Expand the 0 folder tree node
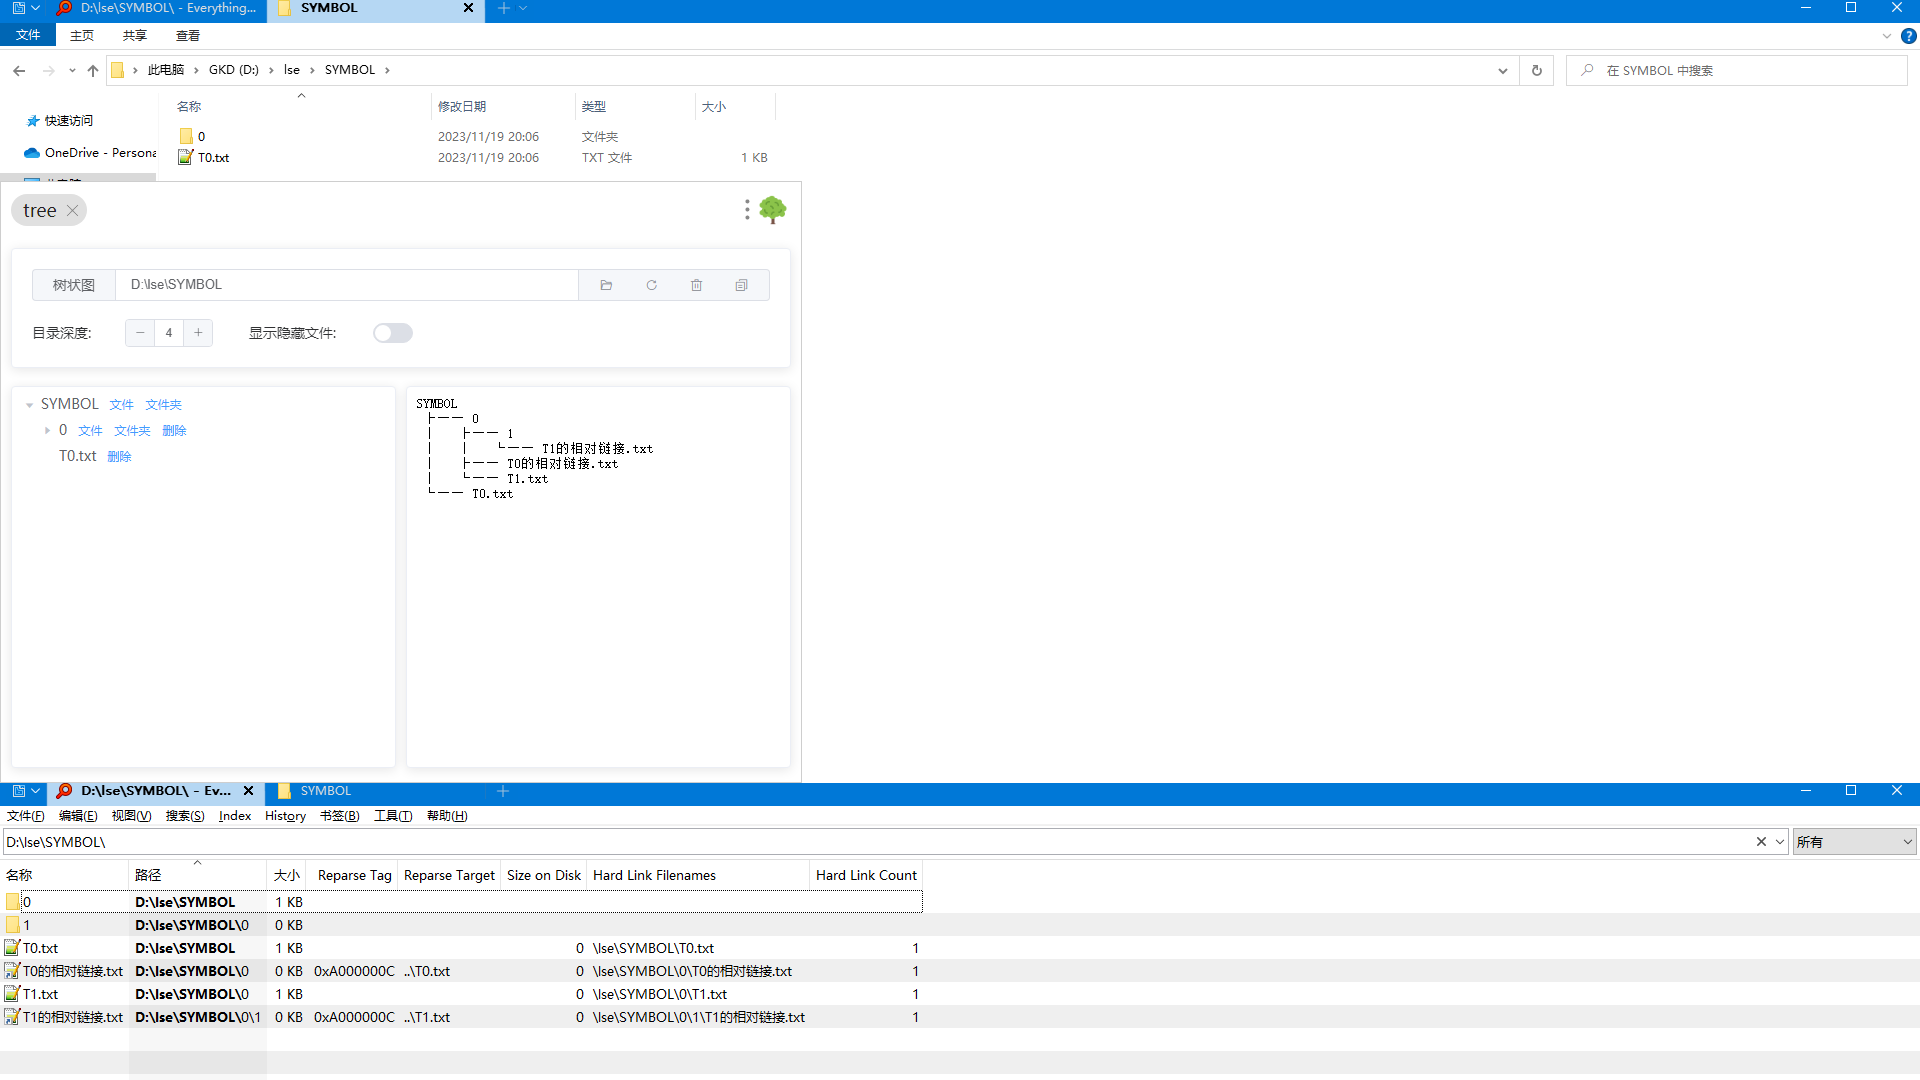This screenshot has height=1080, width=1920. (x=47, y=431)
